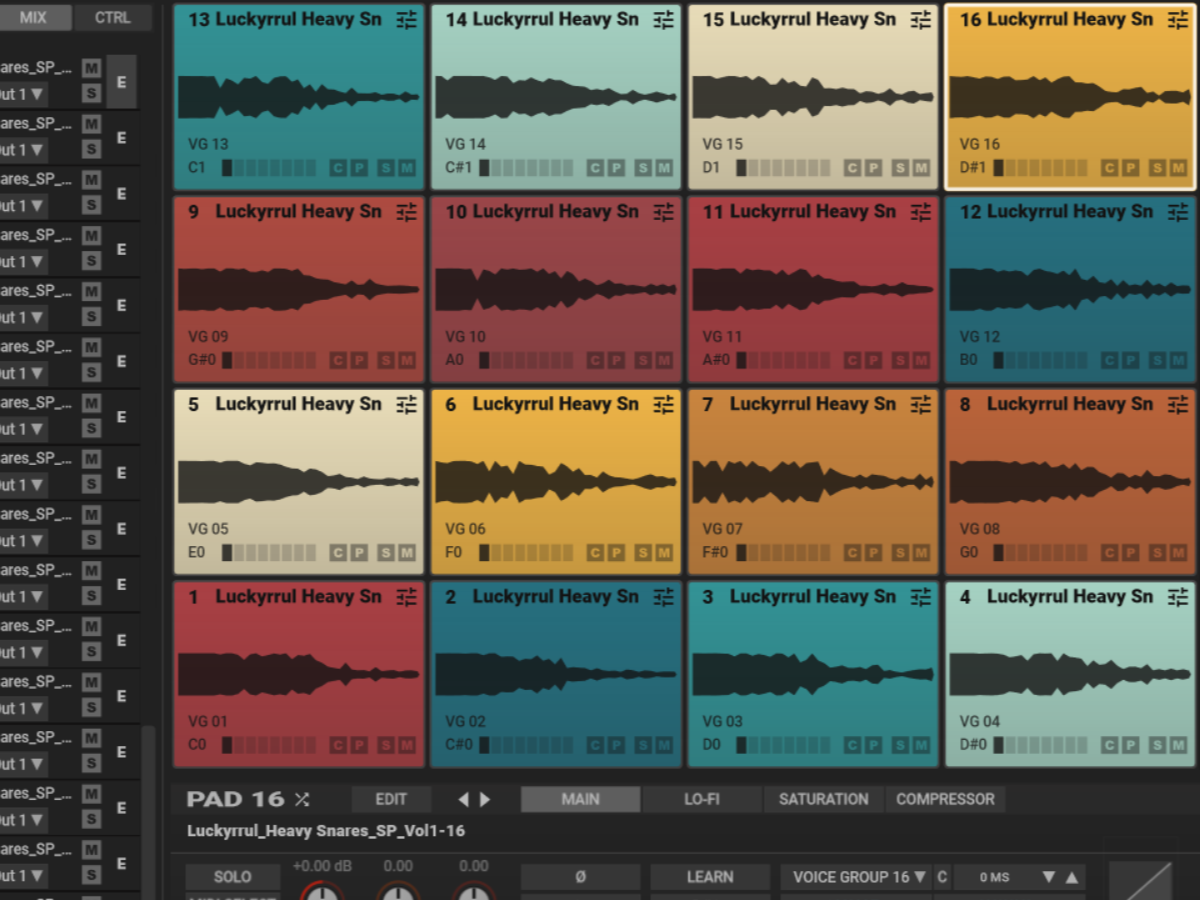Click down arrow beside 0 MS value

coord(1048,877)
